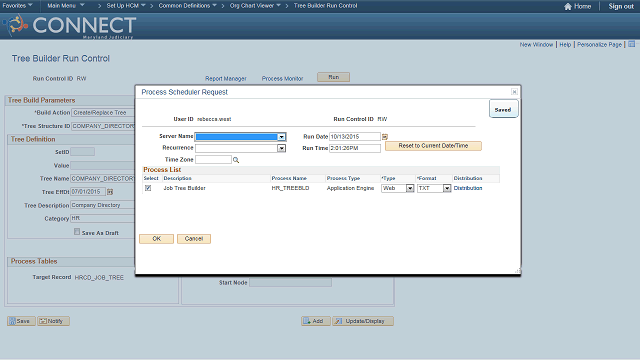Screen dimensions: 640x360
Task: Open the Run Date calendar picker icon
Action: (384, 137)
